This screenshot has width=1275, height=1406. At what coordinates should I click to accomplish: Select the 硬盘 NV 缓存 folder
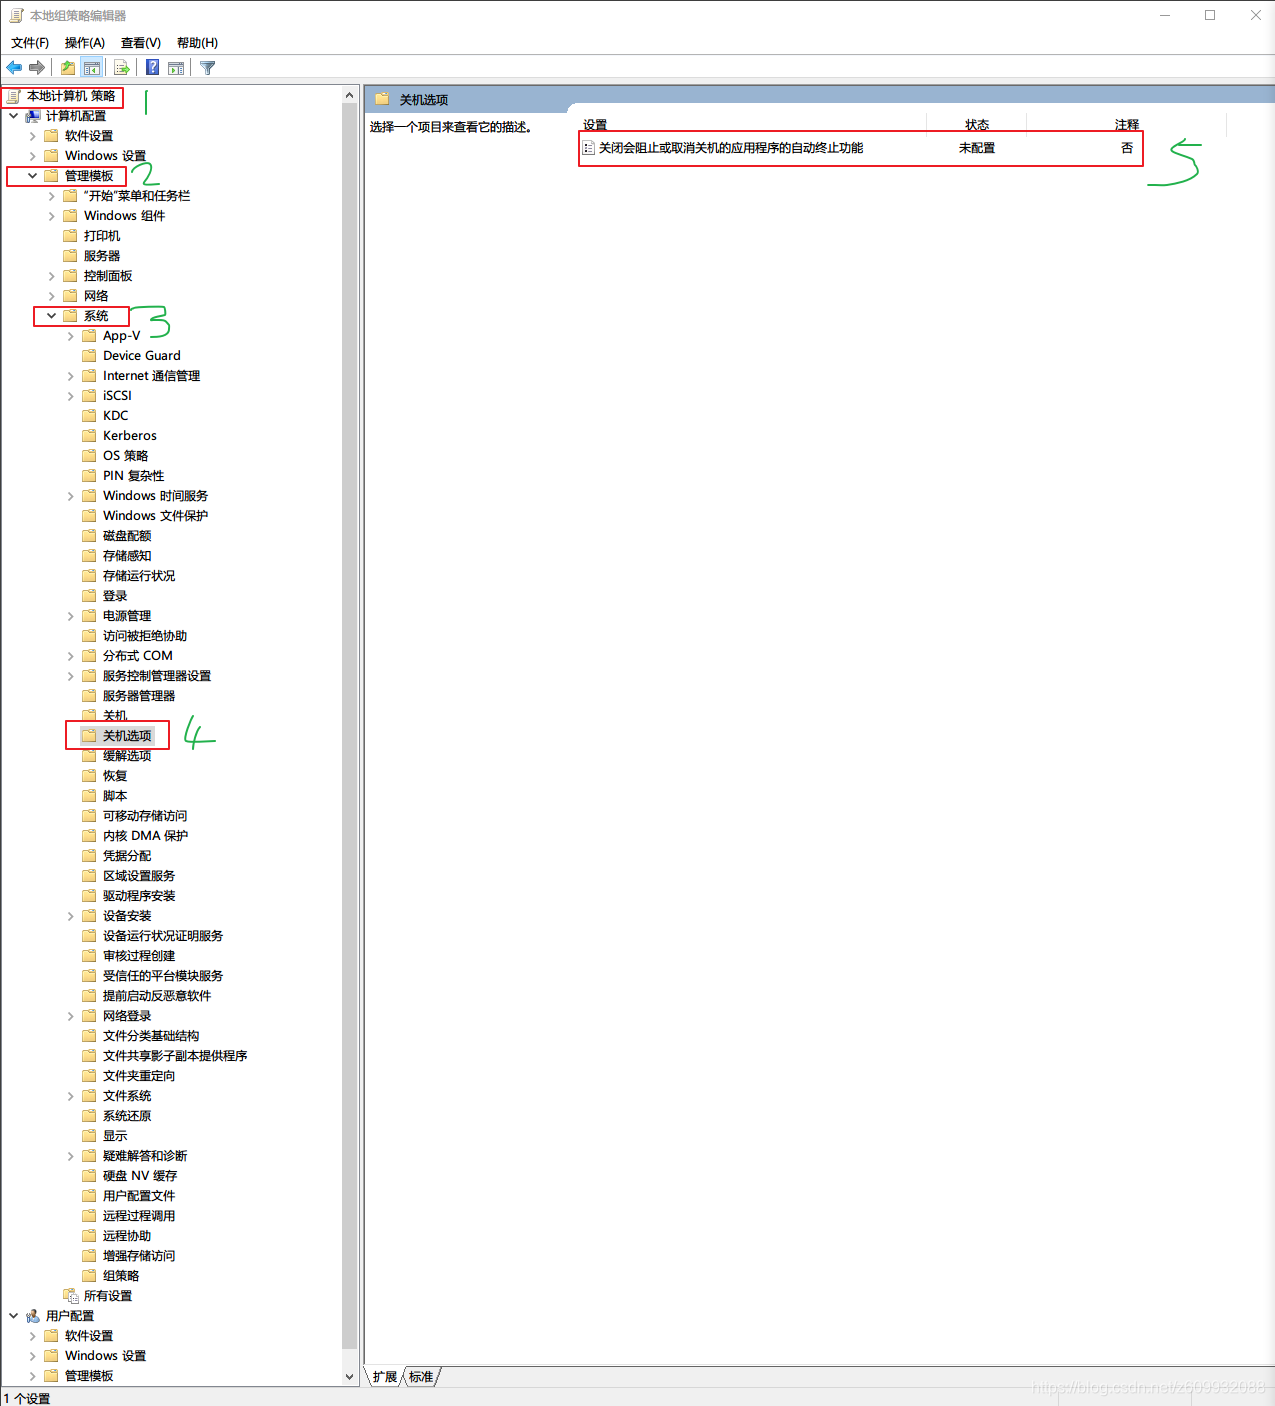coord(140,1176)
